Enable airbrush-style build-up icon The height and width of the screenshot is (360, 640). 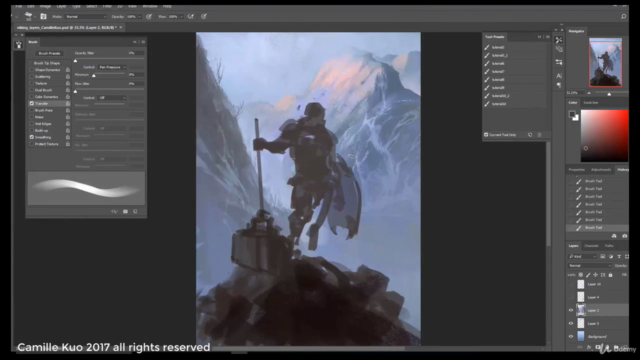191,16
